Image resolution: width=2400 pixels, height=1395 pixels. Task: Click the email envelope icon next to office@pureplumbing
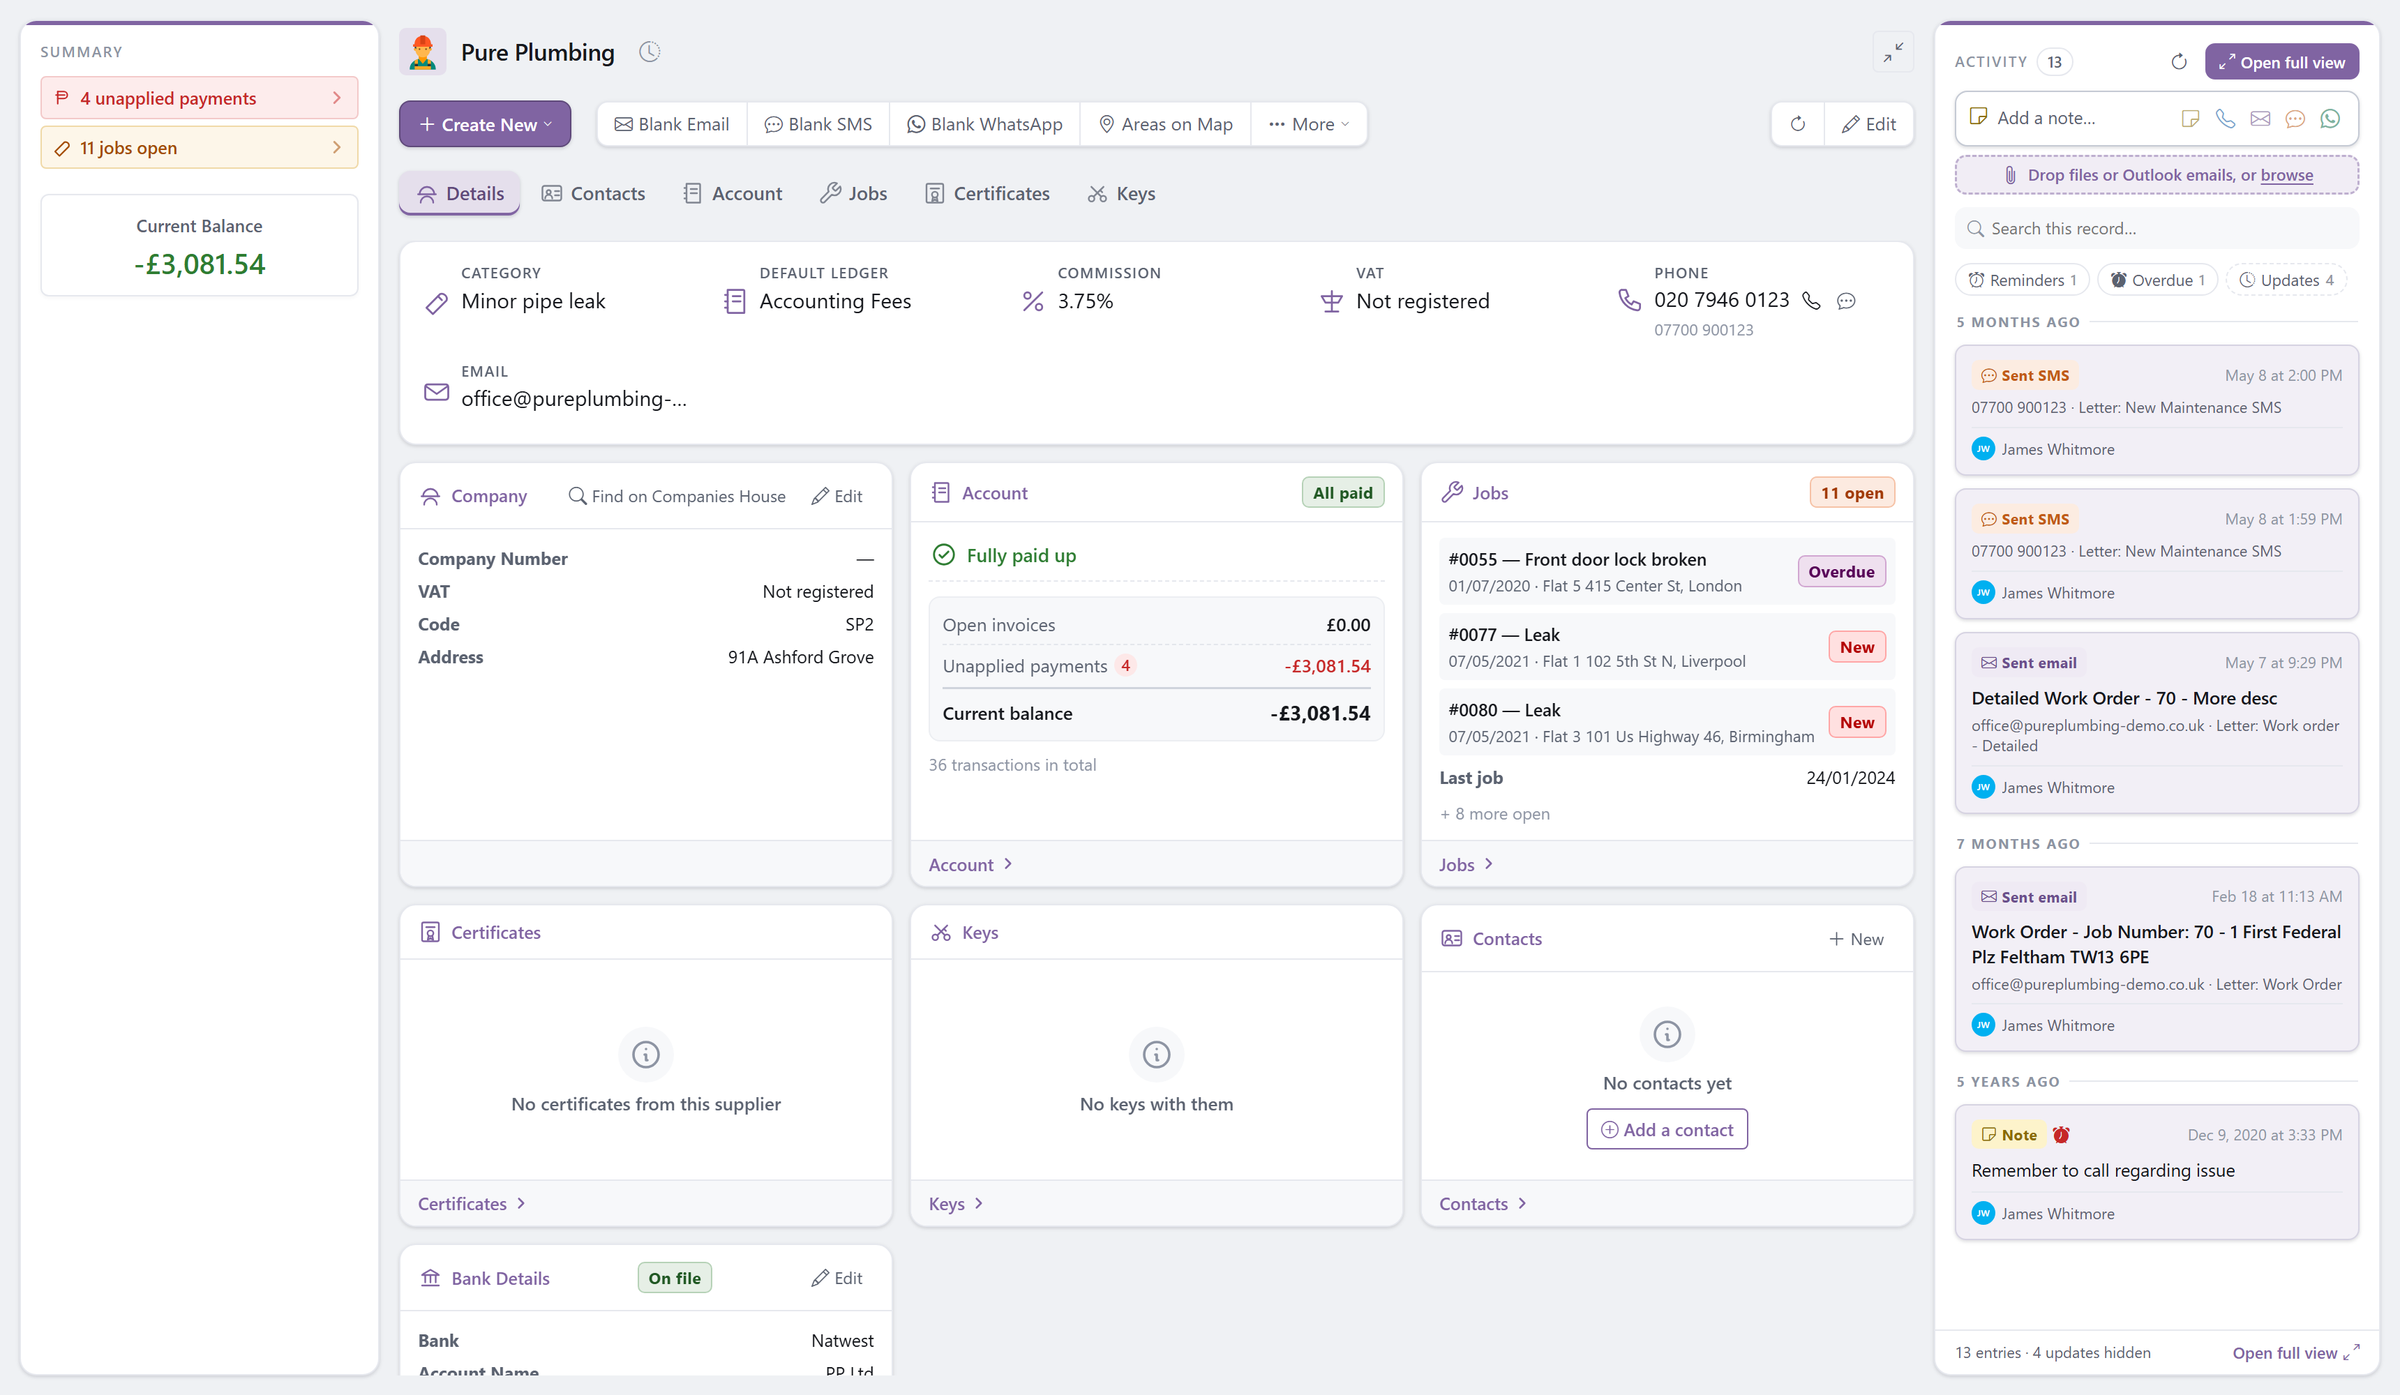coord(437,392)
